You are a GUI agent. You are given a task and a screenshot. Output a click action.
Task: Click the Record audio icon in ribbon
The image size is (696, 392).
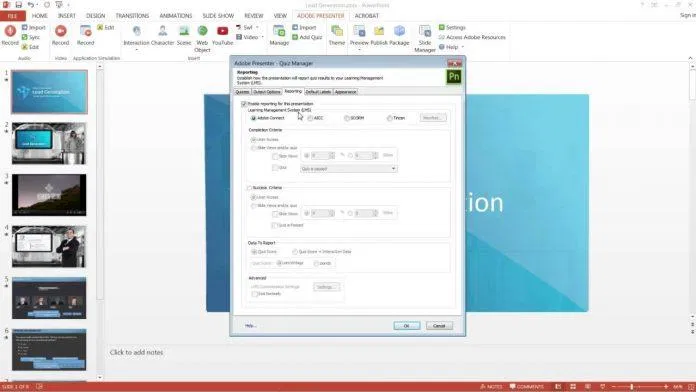10,31
